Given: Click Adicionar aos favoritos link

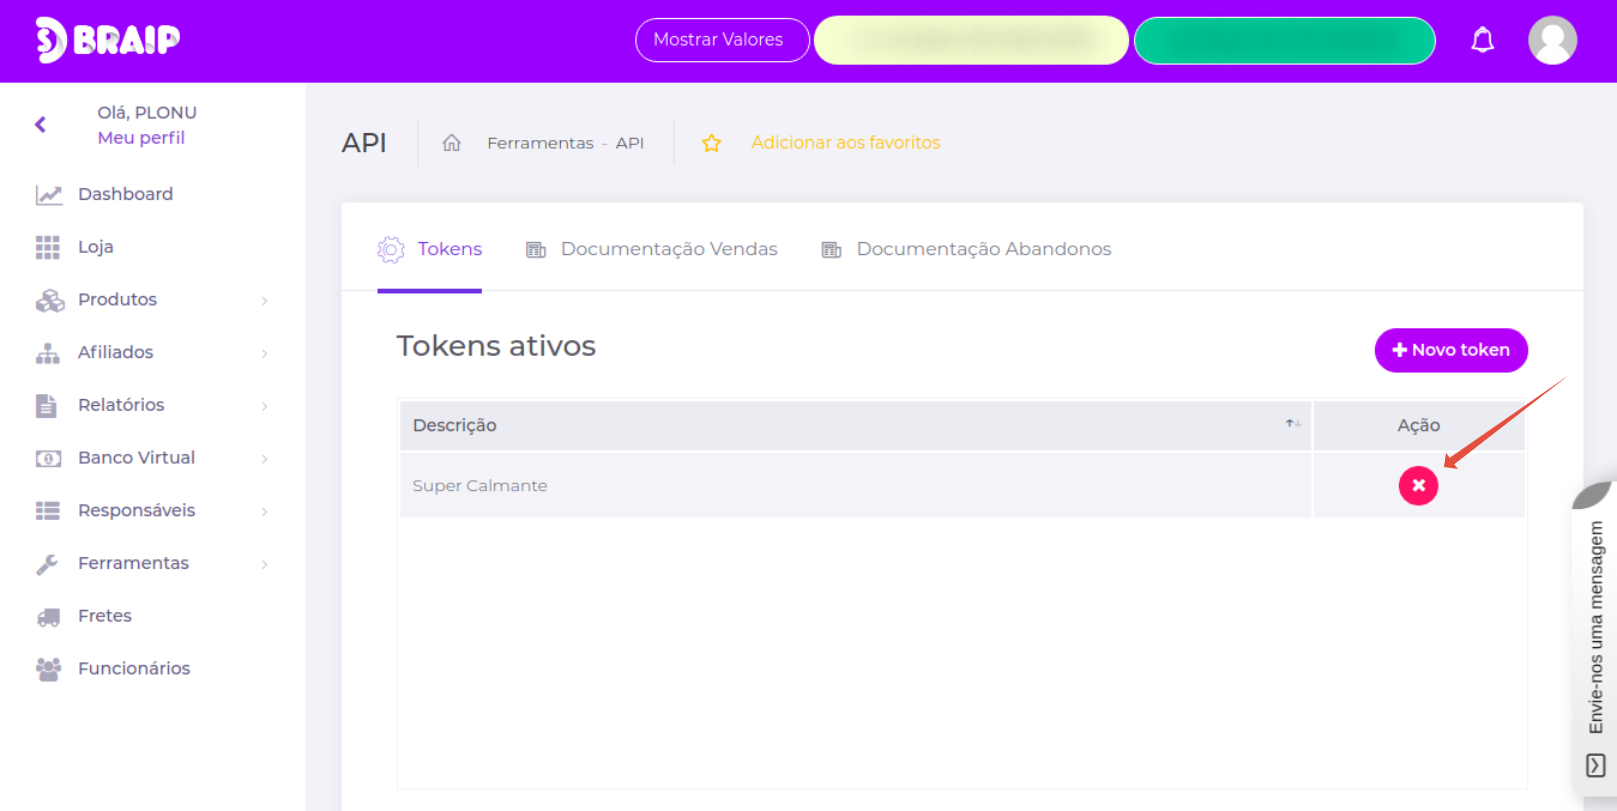Looking at the screenshot, I should click(x=846, y=143).
